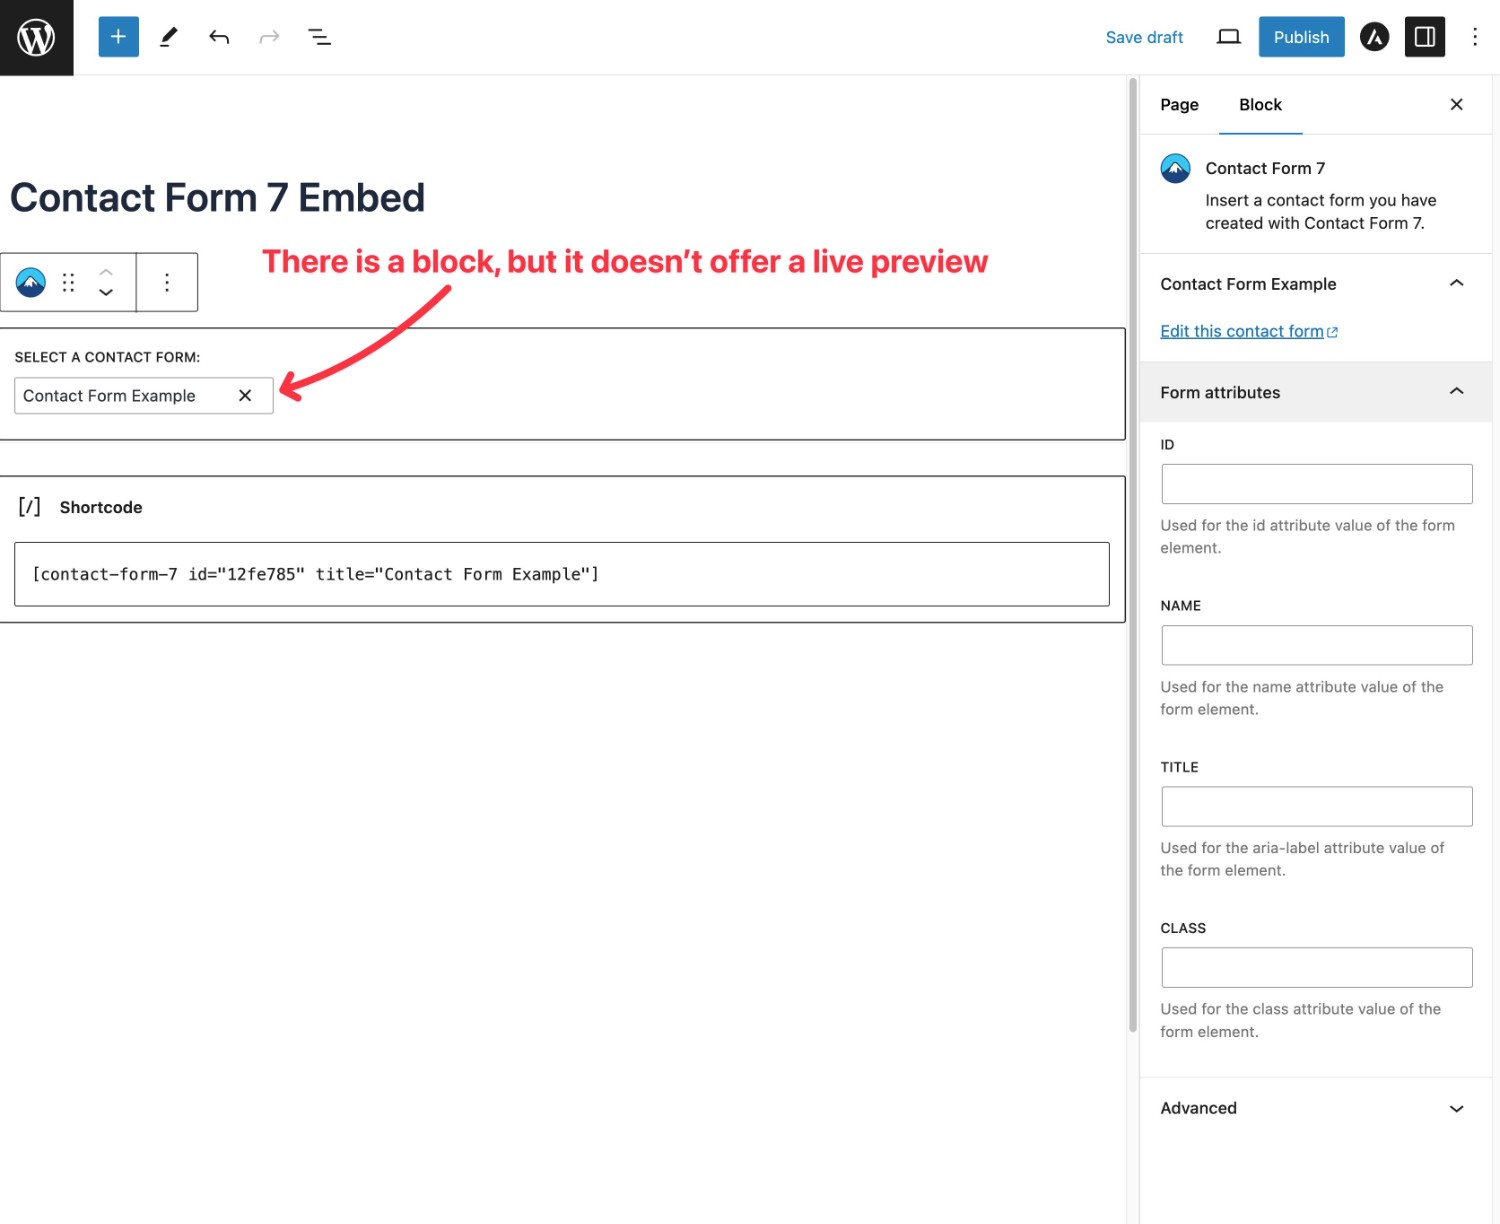Collapse the Contact Form Example section
1500x1224 pixels.
coord(1315,284)
